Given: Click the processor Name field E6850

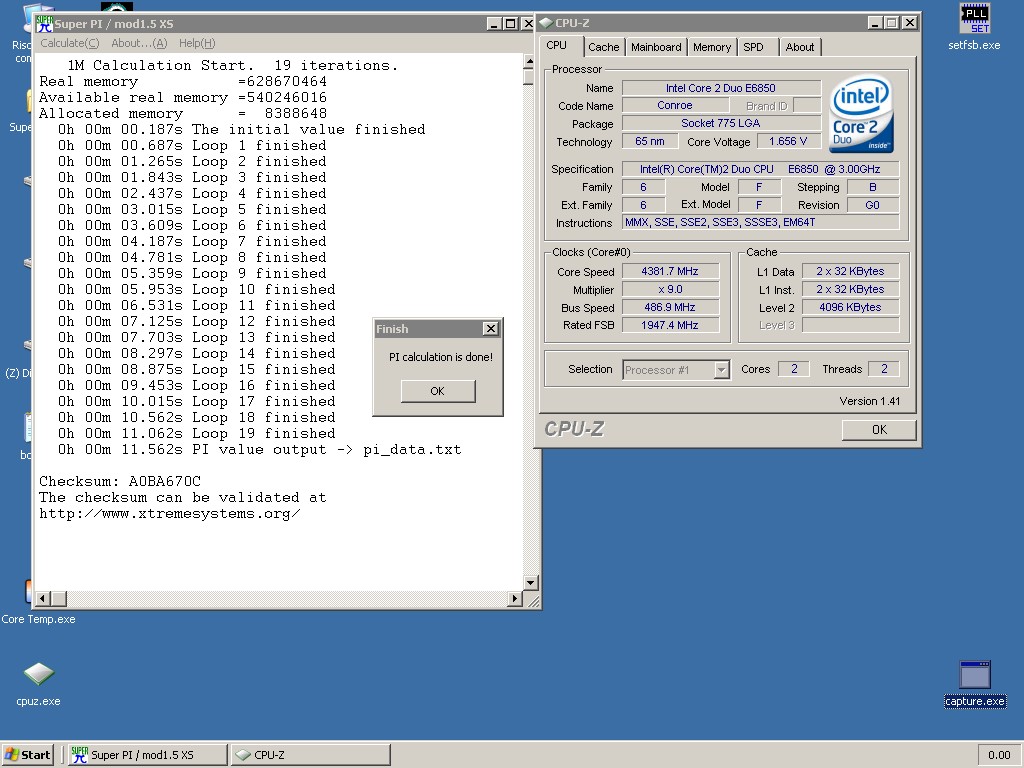Looking at the screenshot, I should point(721,88).
